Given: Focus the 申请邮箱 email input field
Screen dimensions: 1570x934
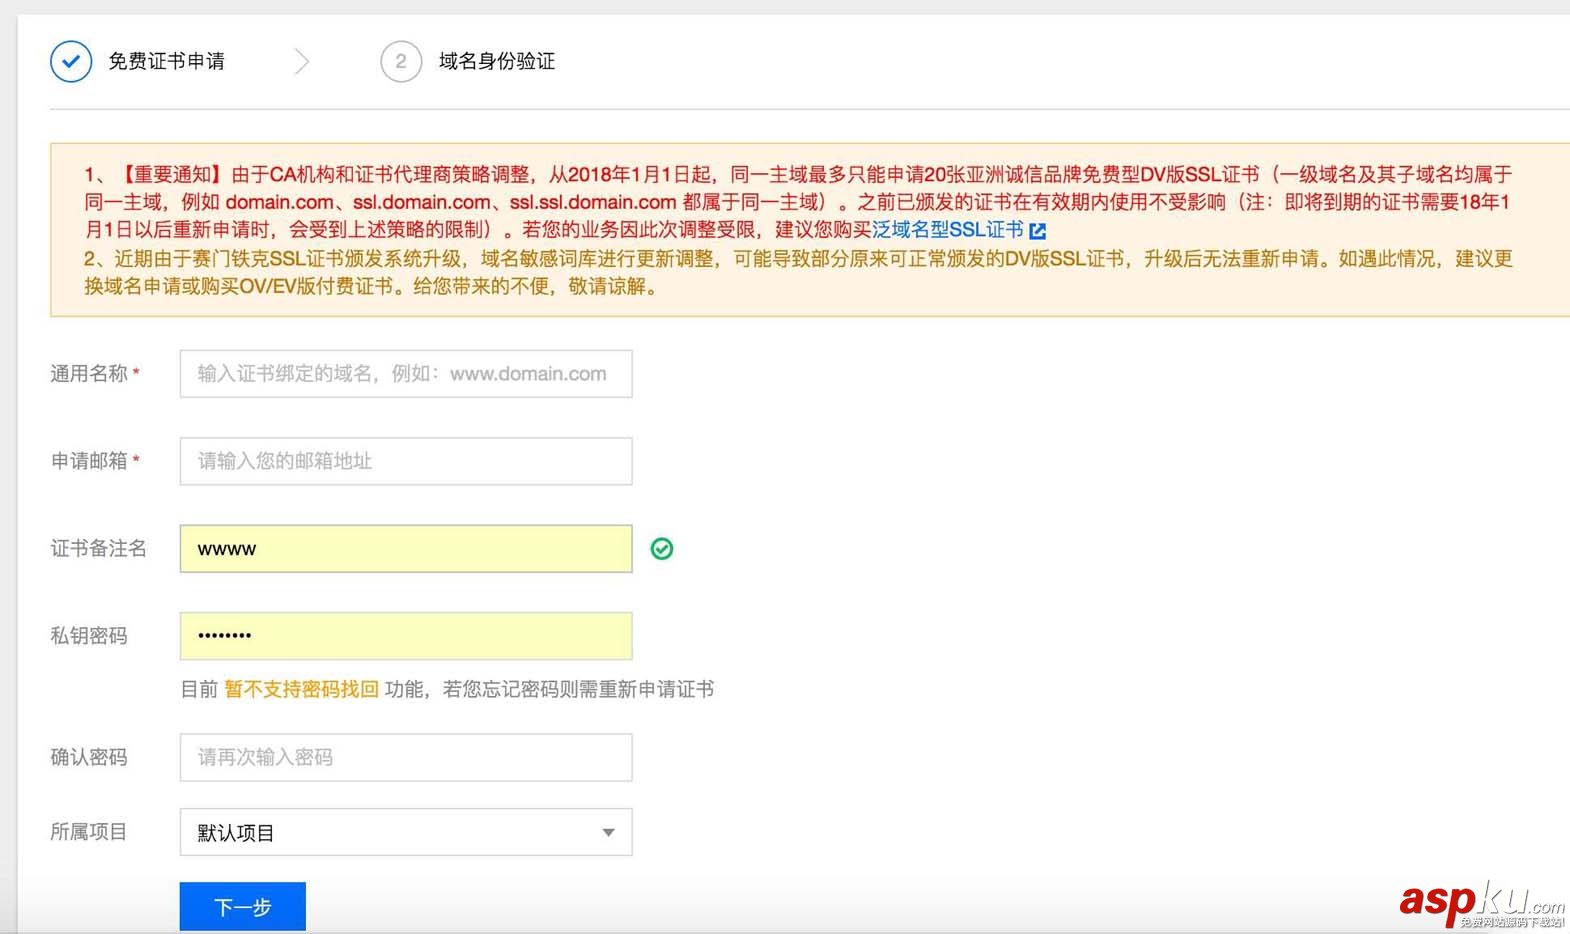Looking at the screenshot, I should tap(405, 461).
